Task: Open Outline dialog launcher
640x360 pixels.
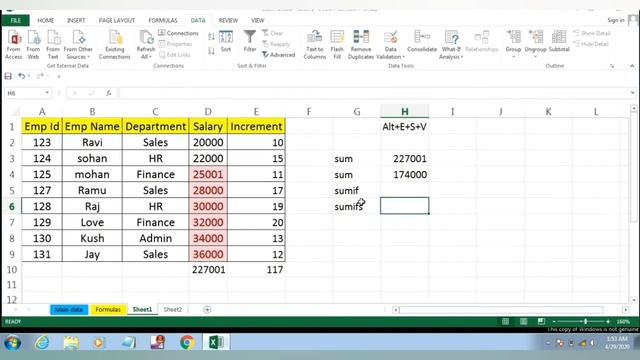Action: [612, 66]
